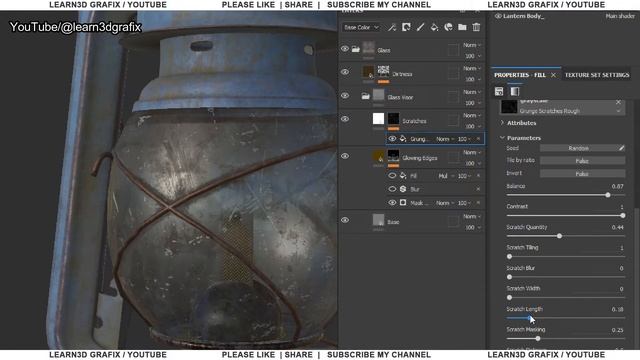
Task: Click the smart material icon in layers toolbar
Action: pyautogui.click(x=448, y=27)
